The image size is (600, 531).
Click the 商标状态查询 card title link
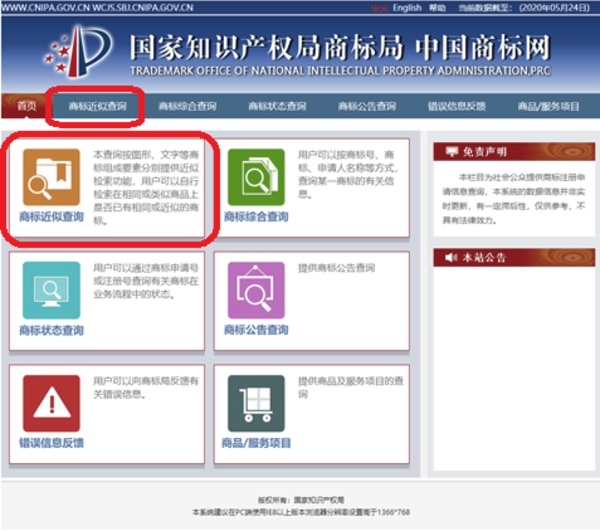click(51, 330)
